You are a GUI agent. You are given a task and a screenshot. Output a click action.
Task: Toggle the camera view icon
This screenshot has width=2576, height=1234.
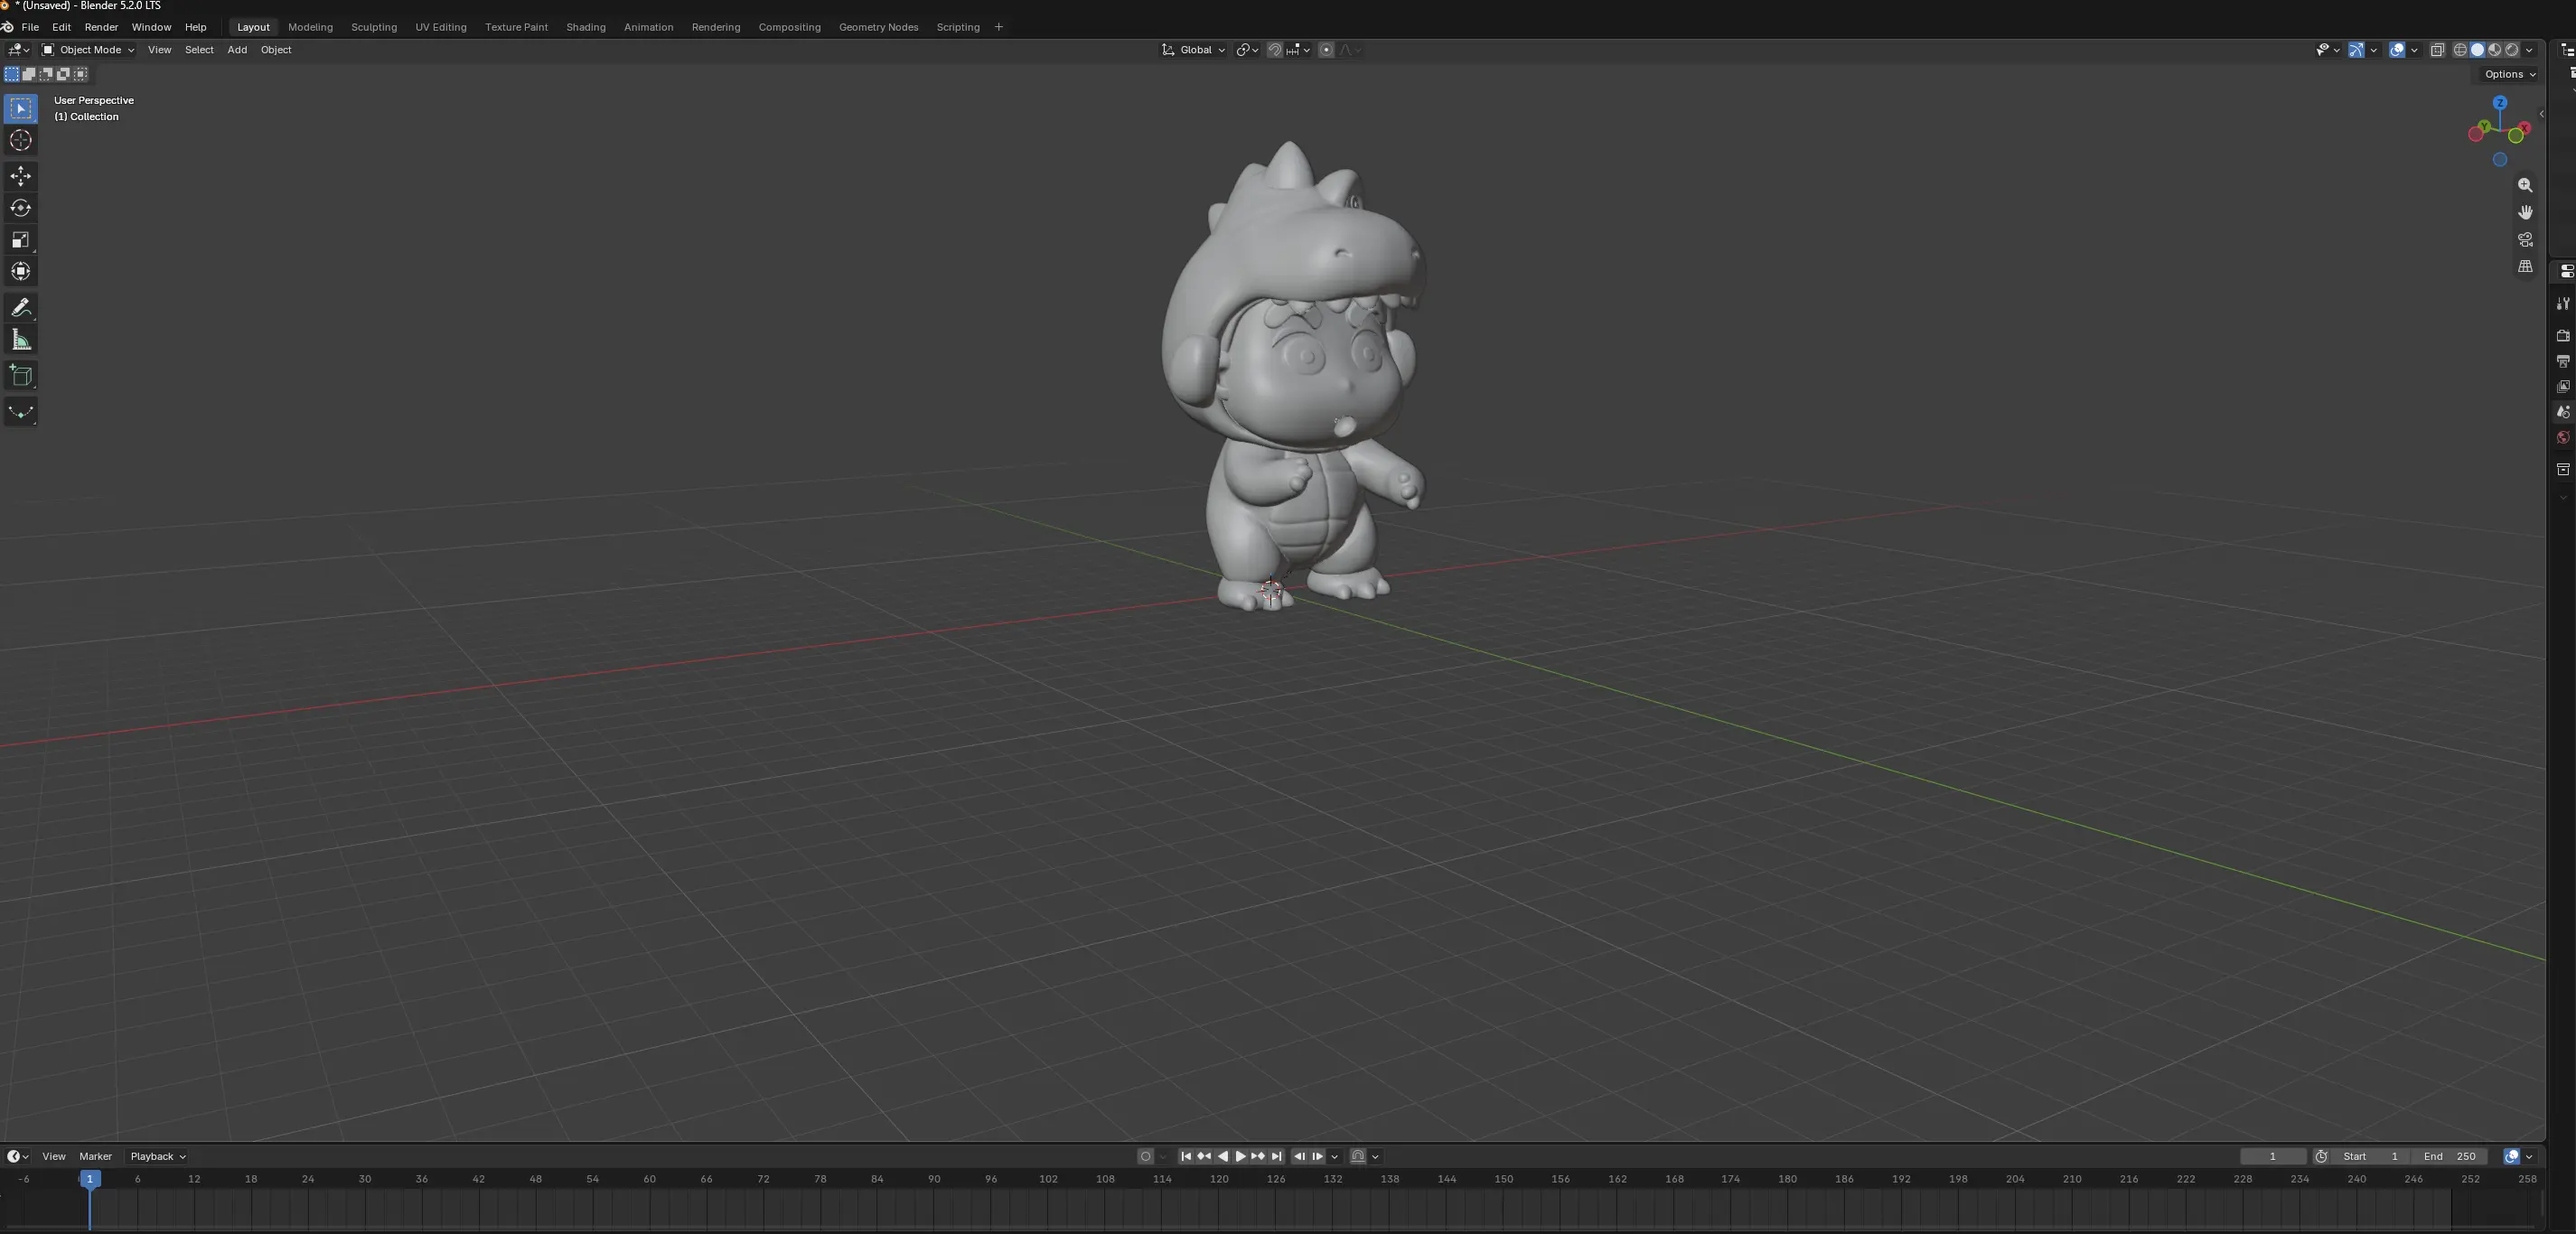tap(2525, 239)
